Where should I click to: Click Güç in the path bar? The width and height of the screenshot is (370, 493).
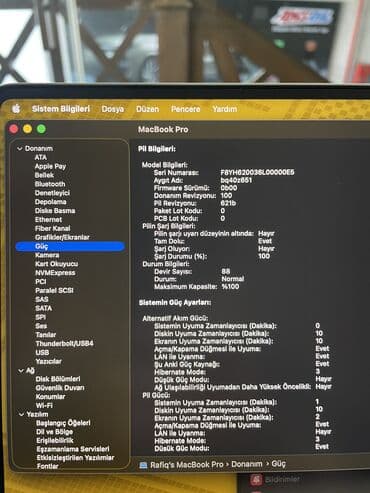(x=278, y=464)
